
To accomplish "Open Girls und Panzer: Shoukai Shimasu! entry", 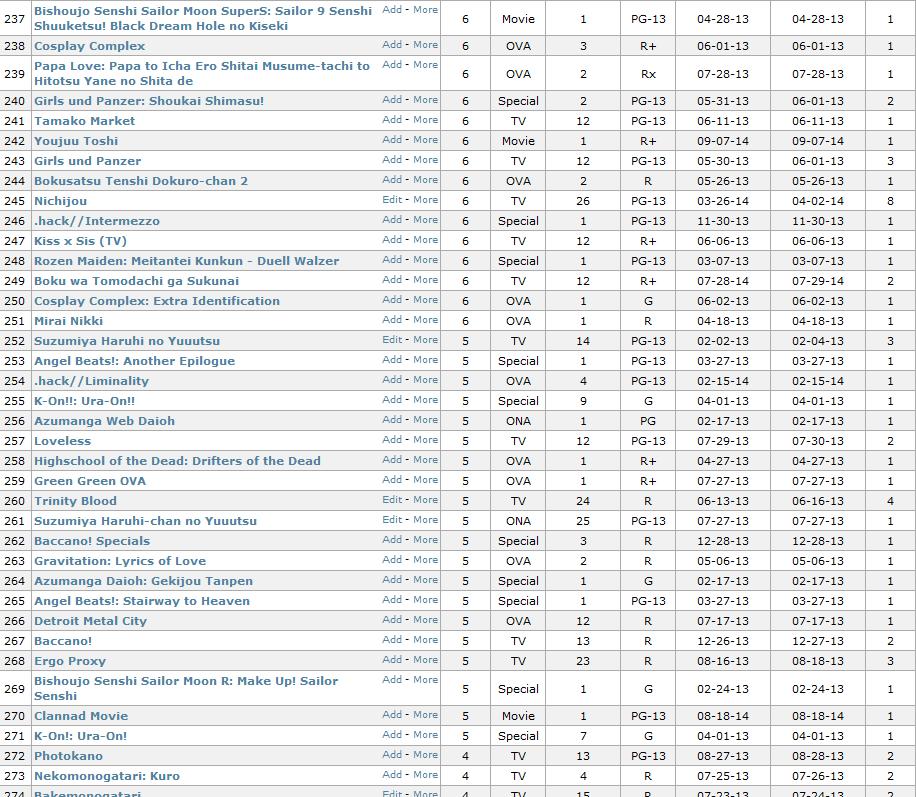I will click(149, 101).
